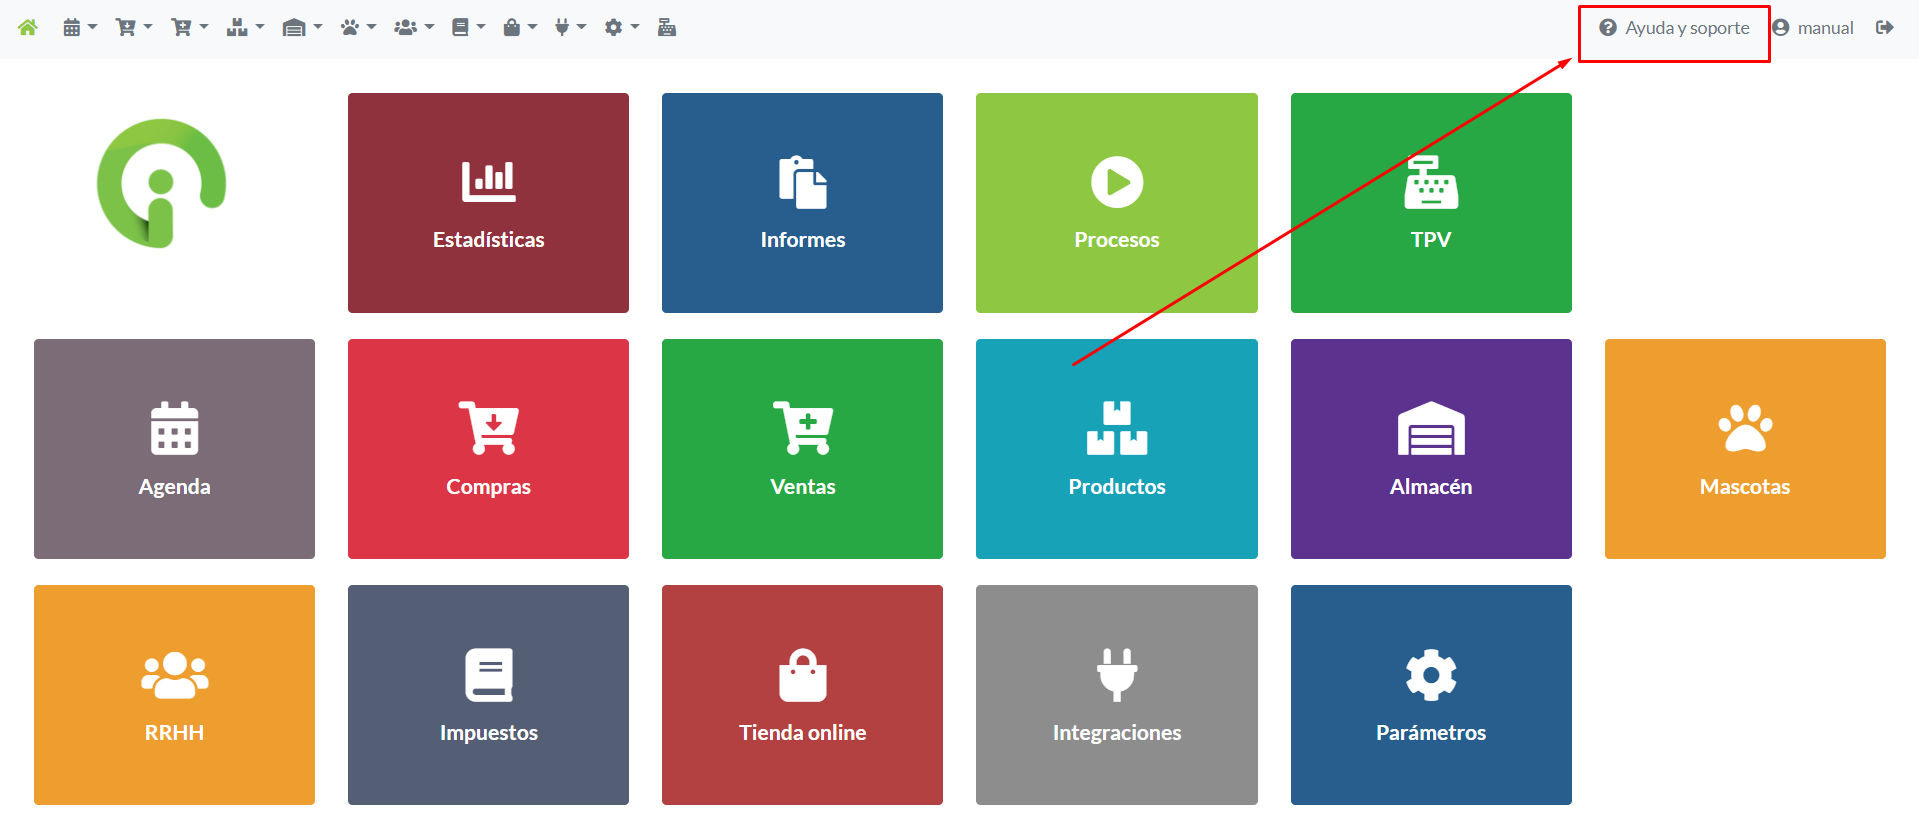This screenshot has height=830, width=1919.
Task: Open the Mascotas paw tile
Action: [x=1744, y=449]
